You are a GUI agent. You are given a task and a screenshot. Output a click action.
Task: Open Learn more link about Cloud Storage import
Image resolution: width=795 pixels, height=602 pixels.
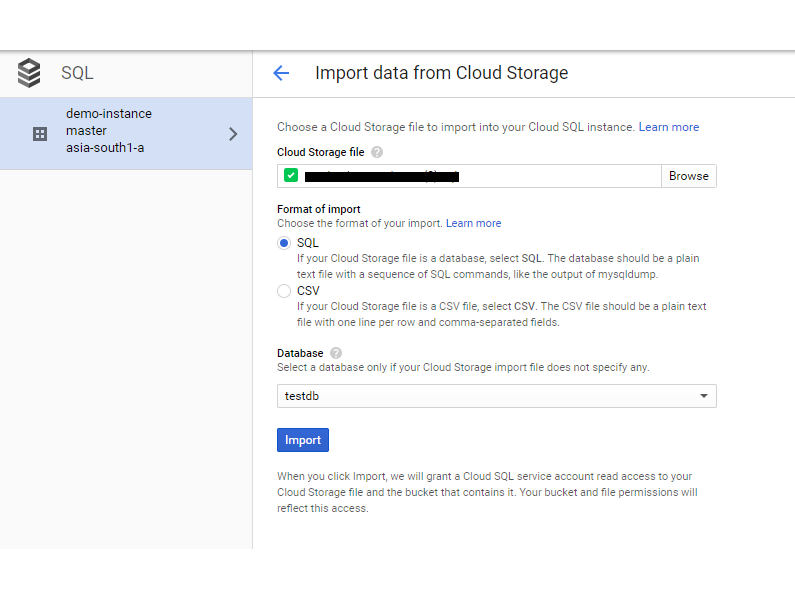pyautogui.click(x=668, y=127)
